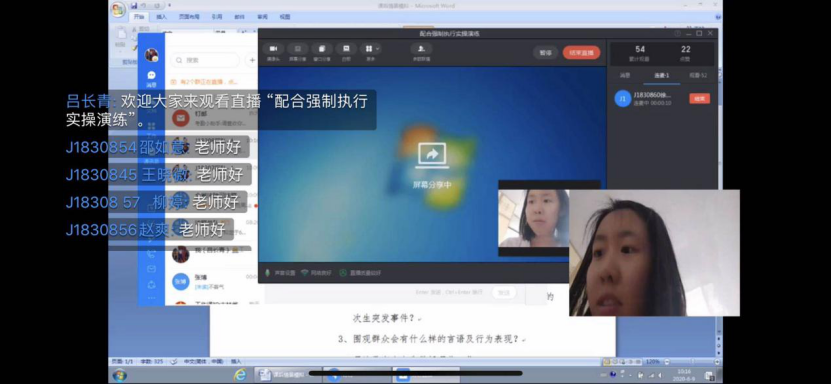This screenshot has width=831, height=384.
Task: Click the screen share icon in the toolbar
Action: [297, 49]
